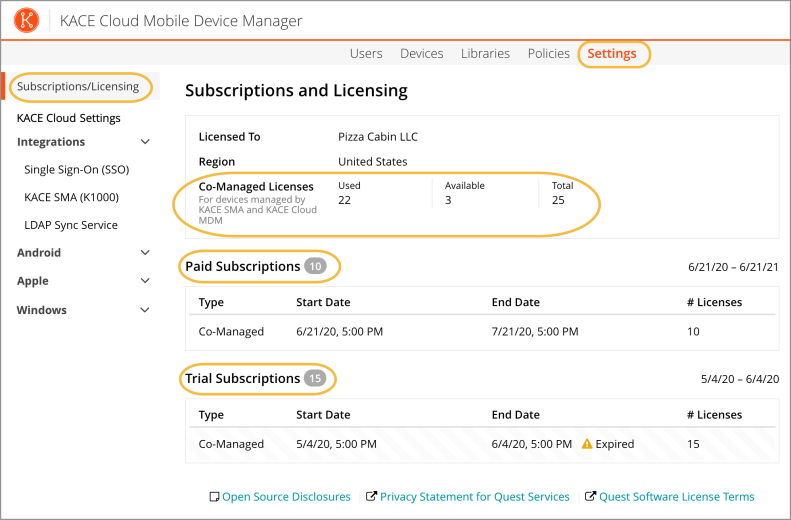791x520 pixels.
Task: Expand the Integrations section chevron
Action: click(145, 142)
